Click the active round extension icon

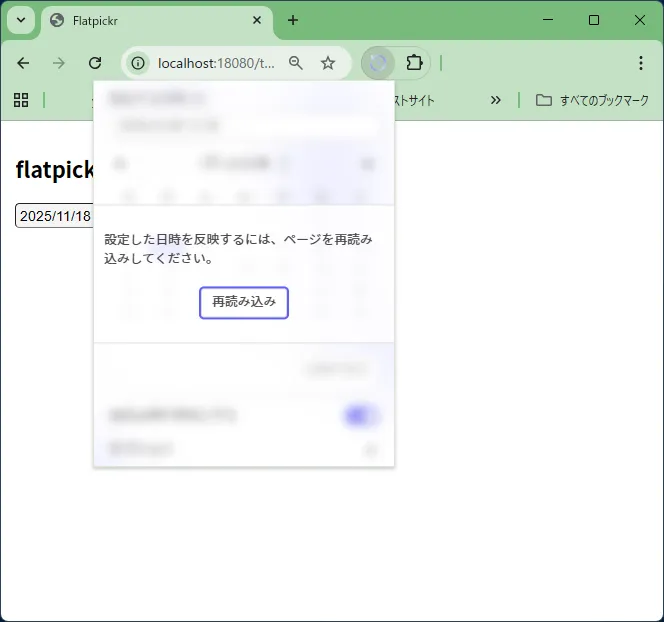[378, 63]
